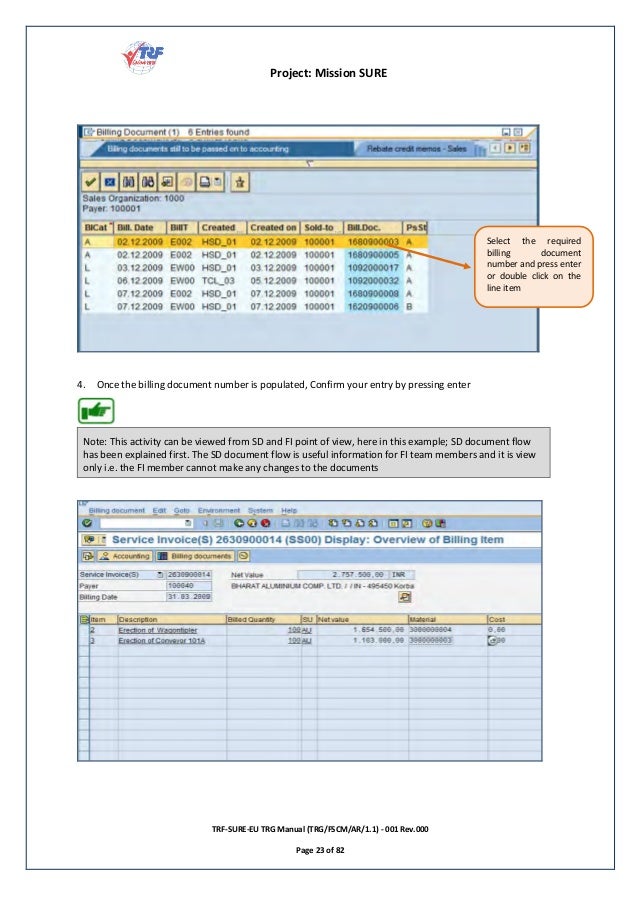Open the System menu
638x903 pixels.
[260, 510]
